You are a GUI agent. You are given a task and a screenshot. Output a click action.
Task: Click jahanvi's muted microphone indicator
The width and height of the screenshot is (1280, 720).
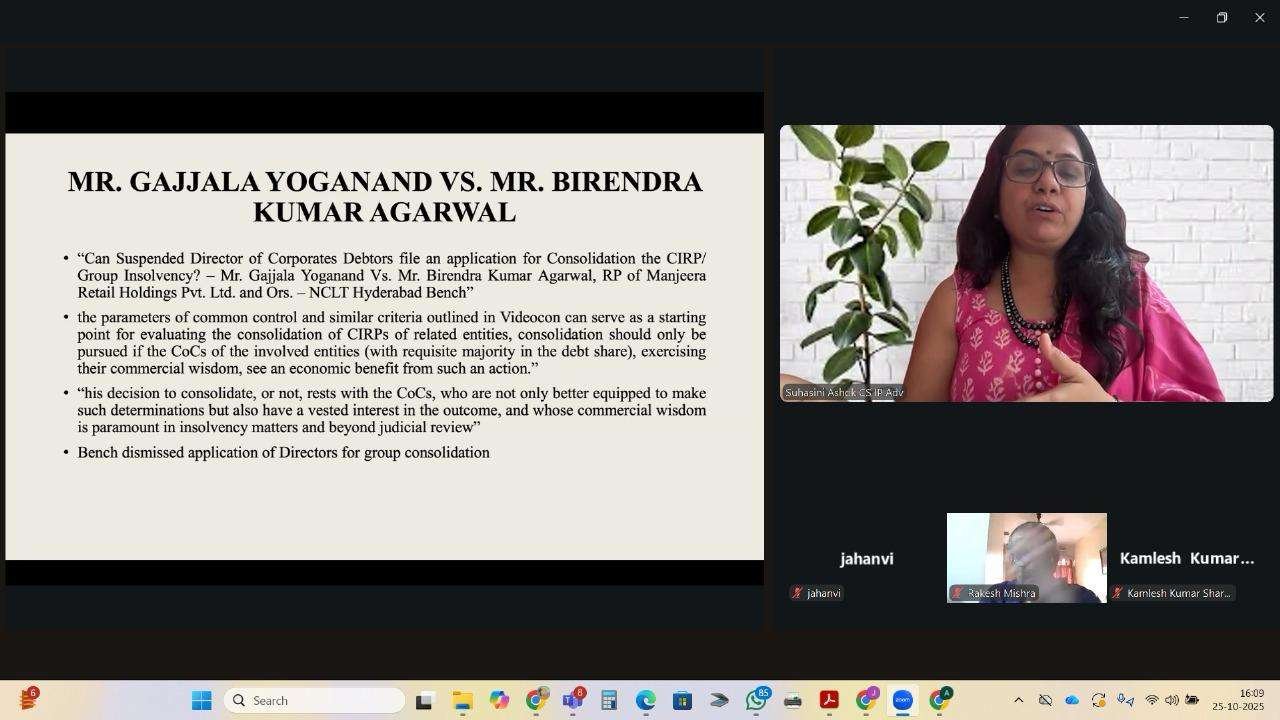click(x=797, y=593)
